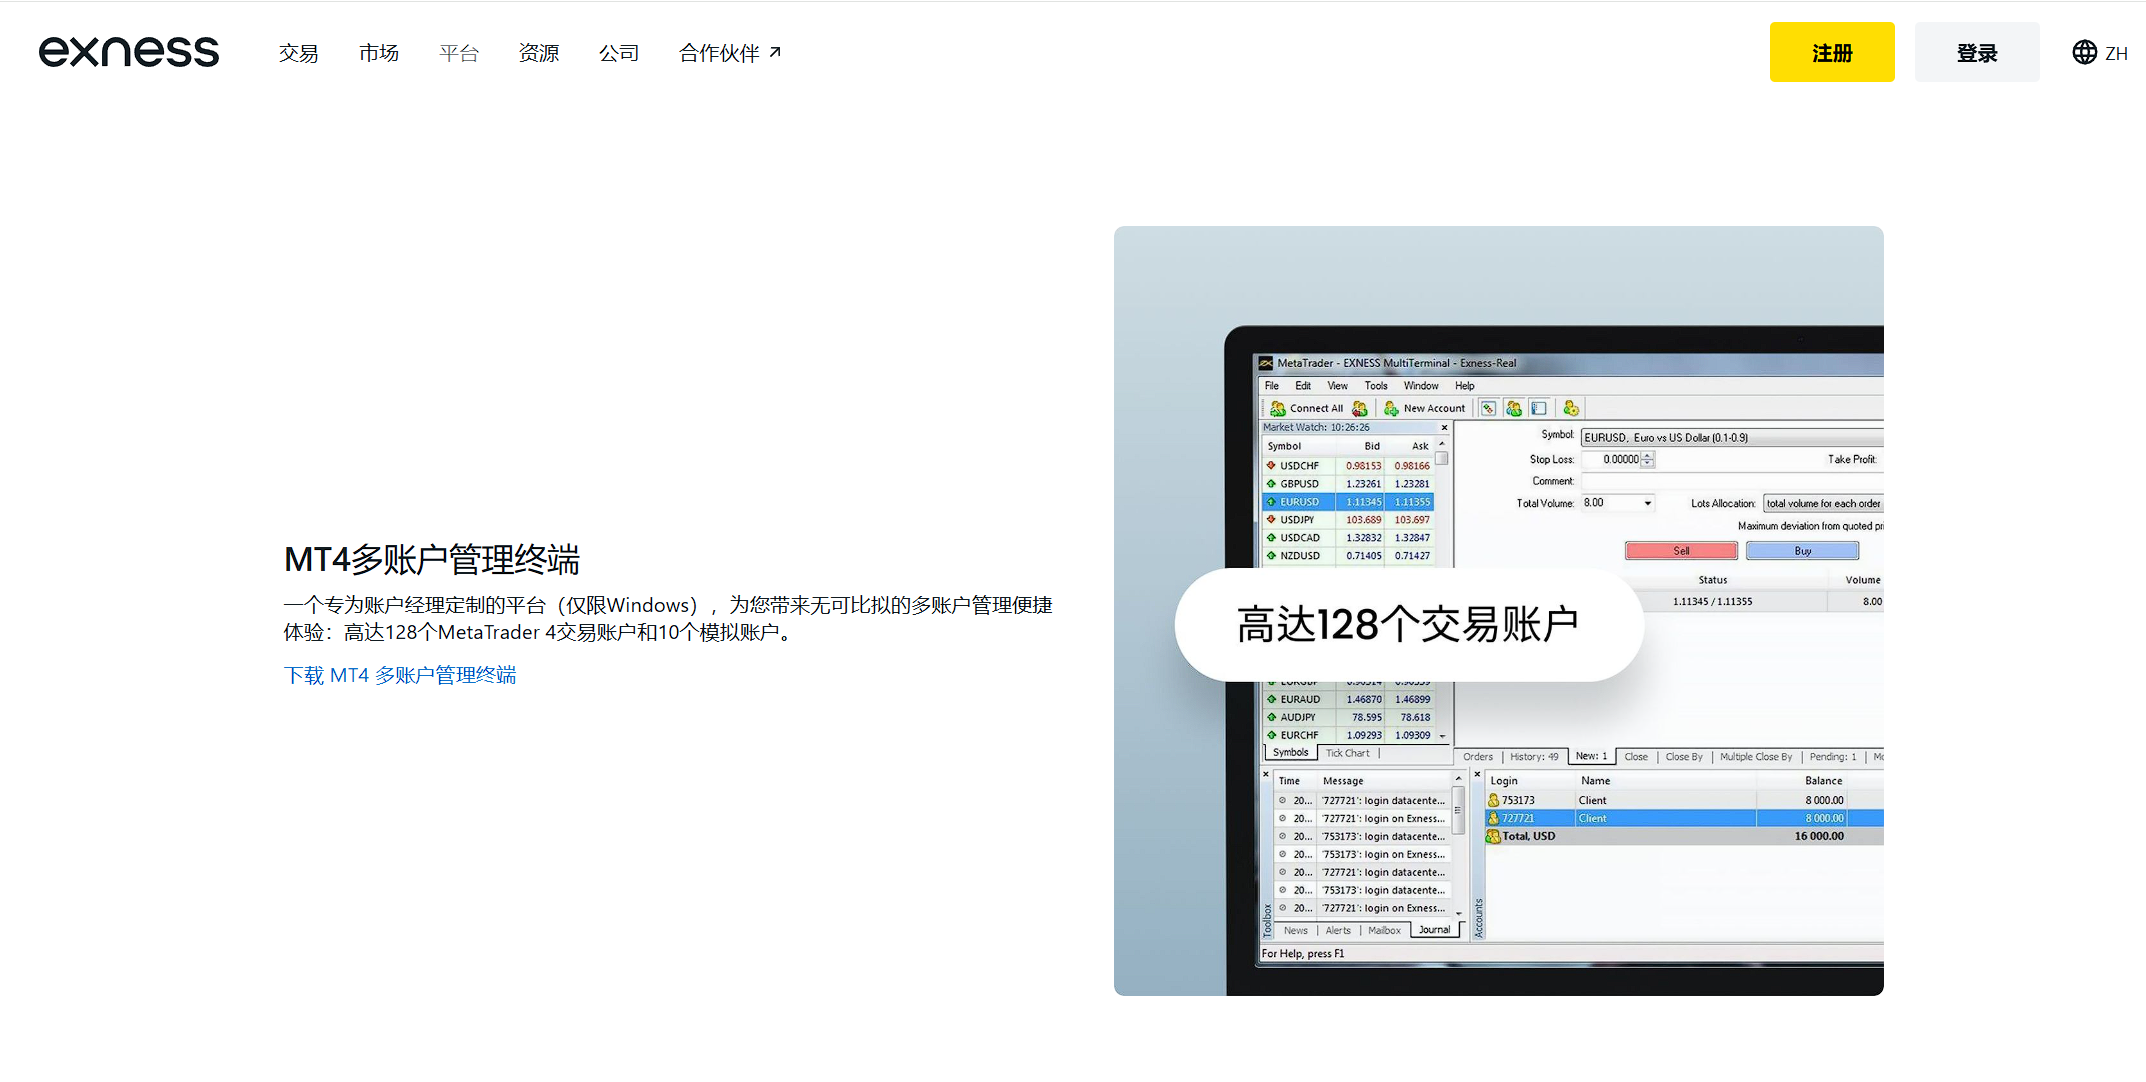Switch to the Multiple Close By tab
Viewport: 2146px width, 1082px height.
tap(1756, 757)
